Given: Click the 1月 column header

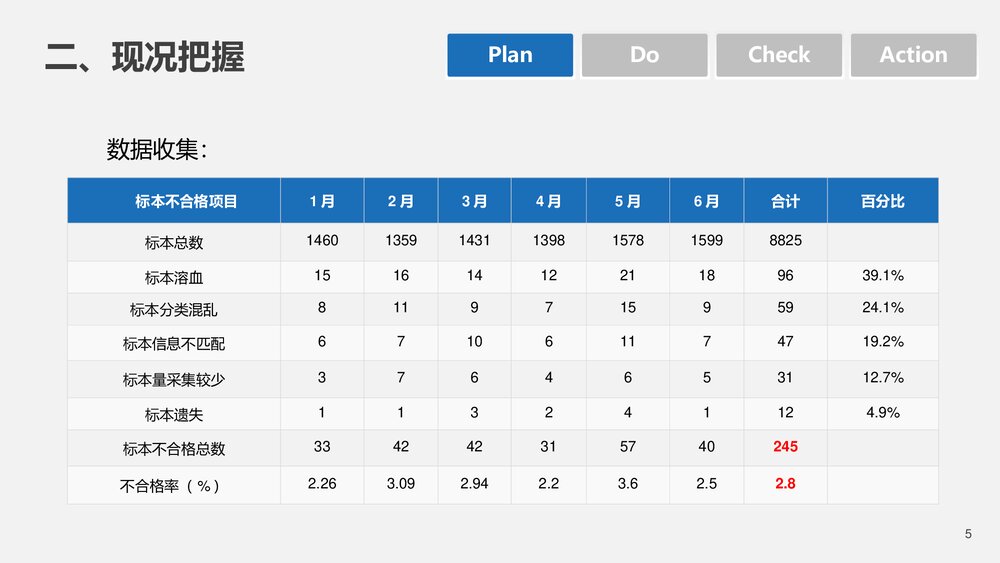Looking at the screenshot, I should pyautogui.click(x=322, y=201).
